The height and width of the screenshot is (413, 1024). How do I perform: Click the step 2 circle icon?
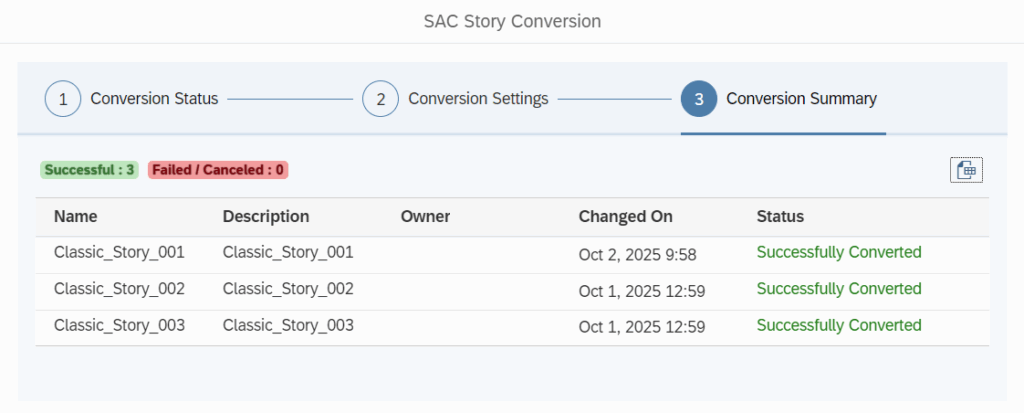tap(380, 99)
